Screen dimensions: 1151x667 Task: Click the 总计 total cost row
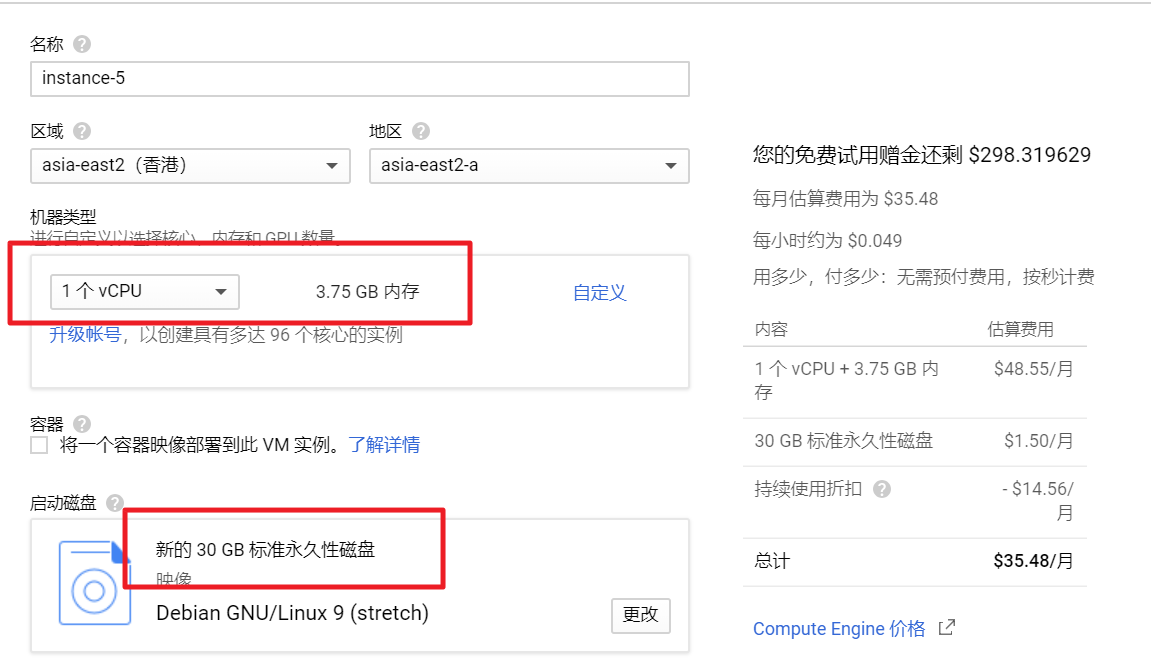(x=914, y=561)
